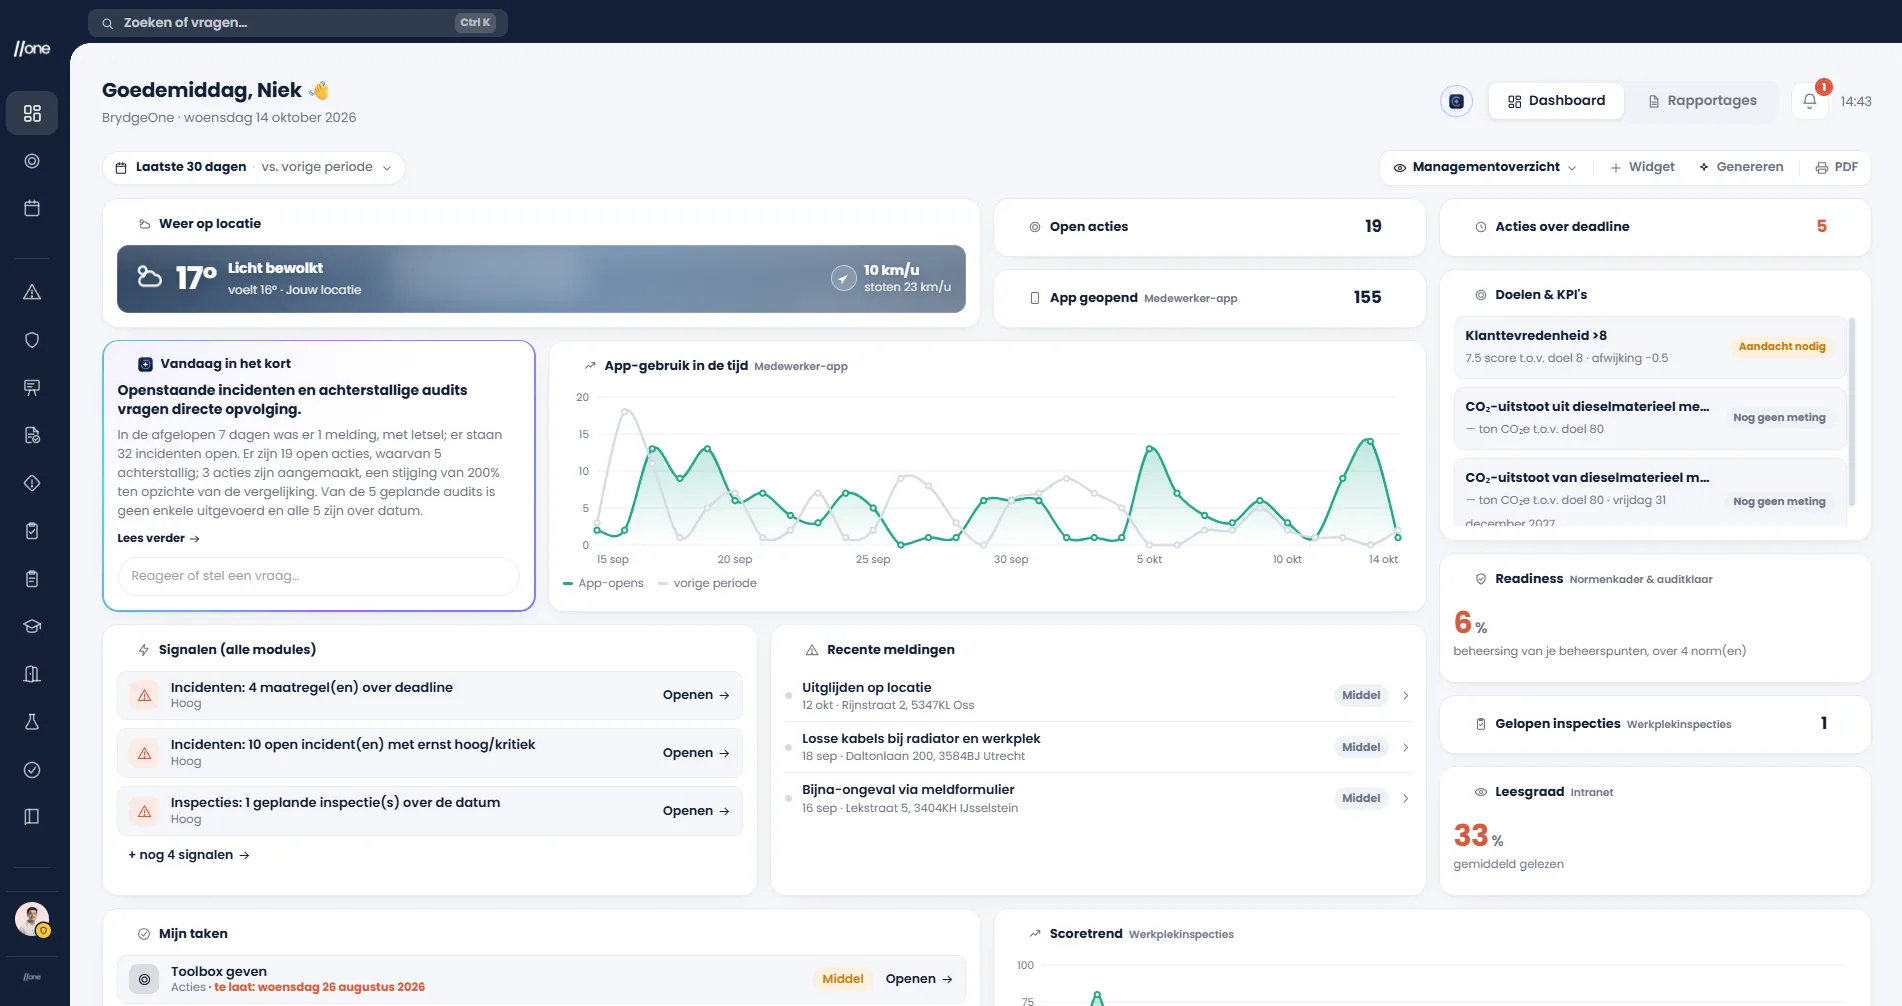
Task: Open the lab flask icon in sidebar
Action: coord(32,722)
